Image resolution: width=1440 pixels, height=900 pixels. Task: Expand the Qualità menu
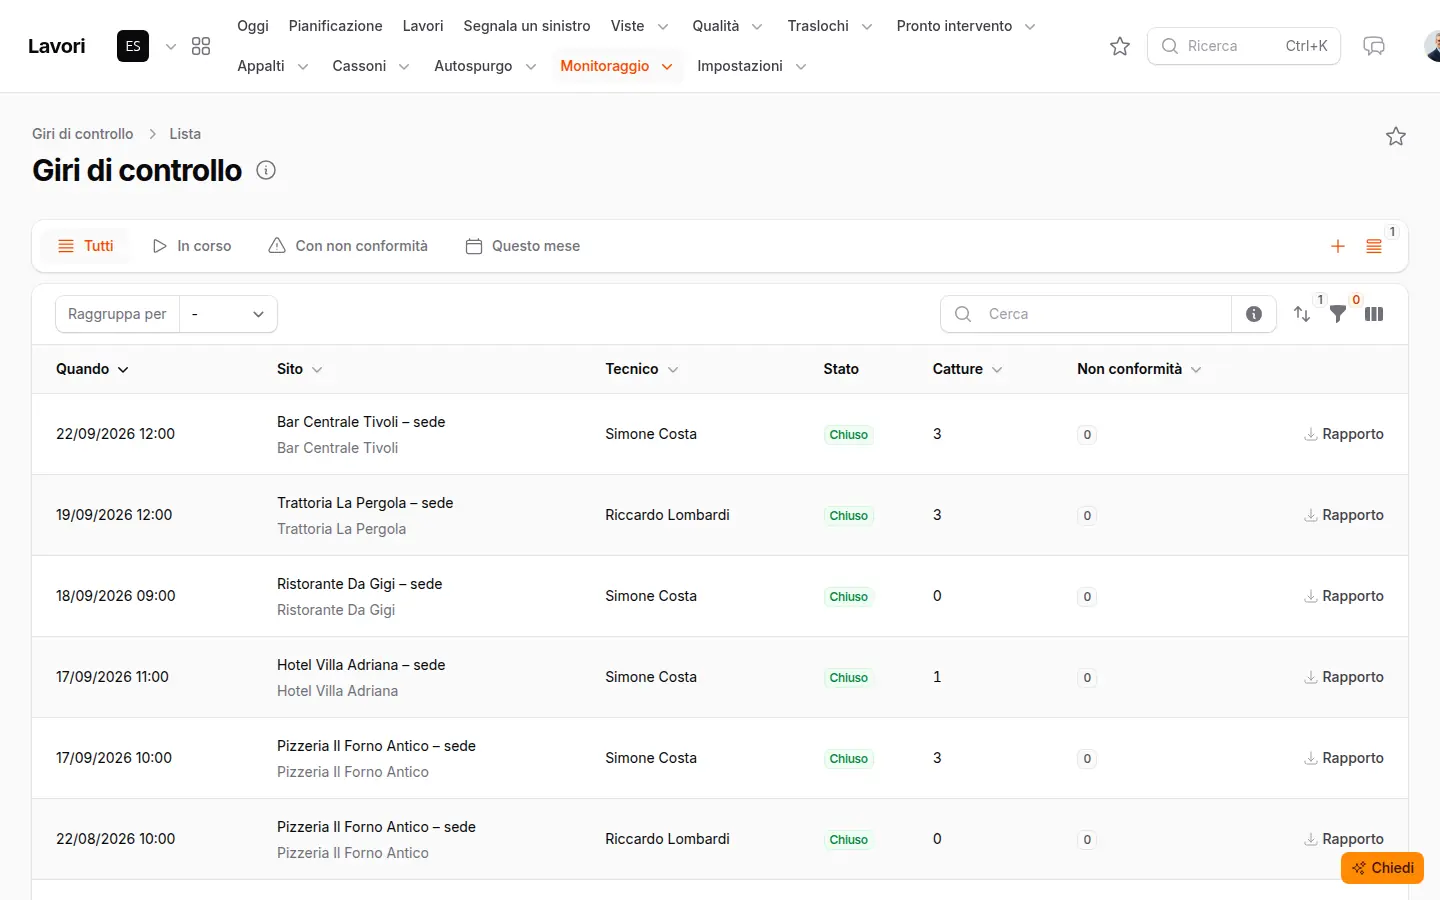point(727,26)
